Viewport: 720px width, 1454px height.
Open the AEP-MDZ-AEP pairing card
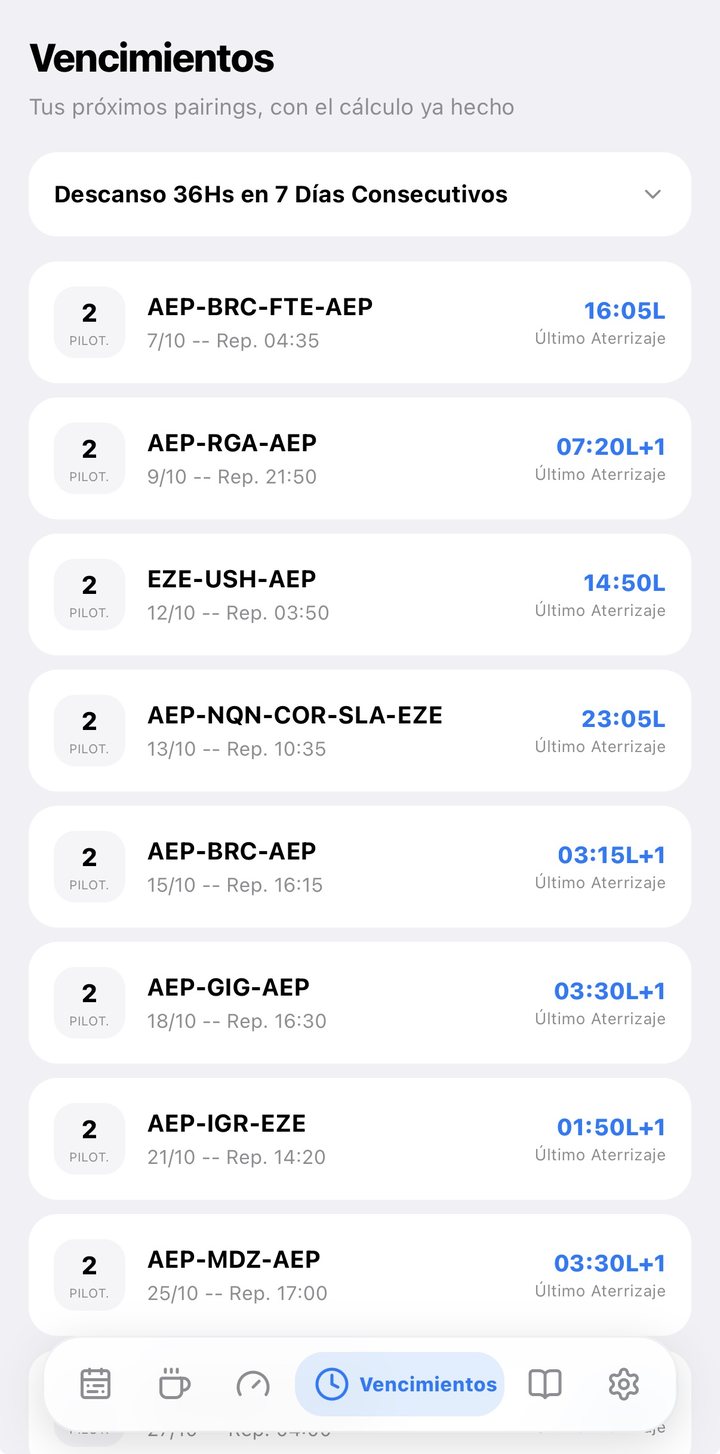[x=360, y=1274]
